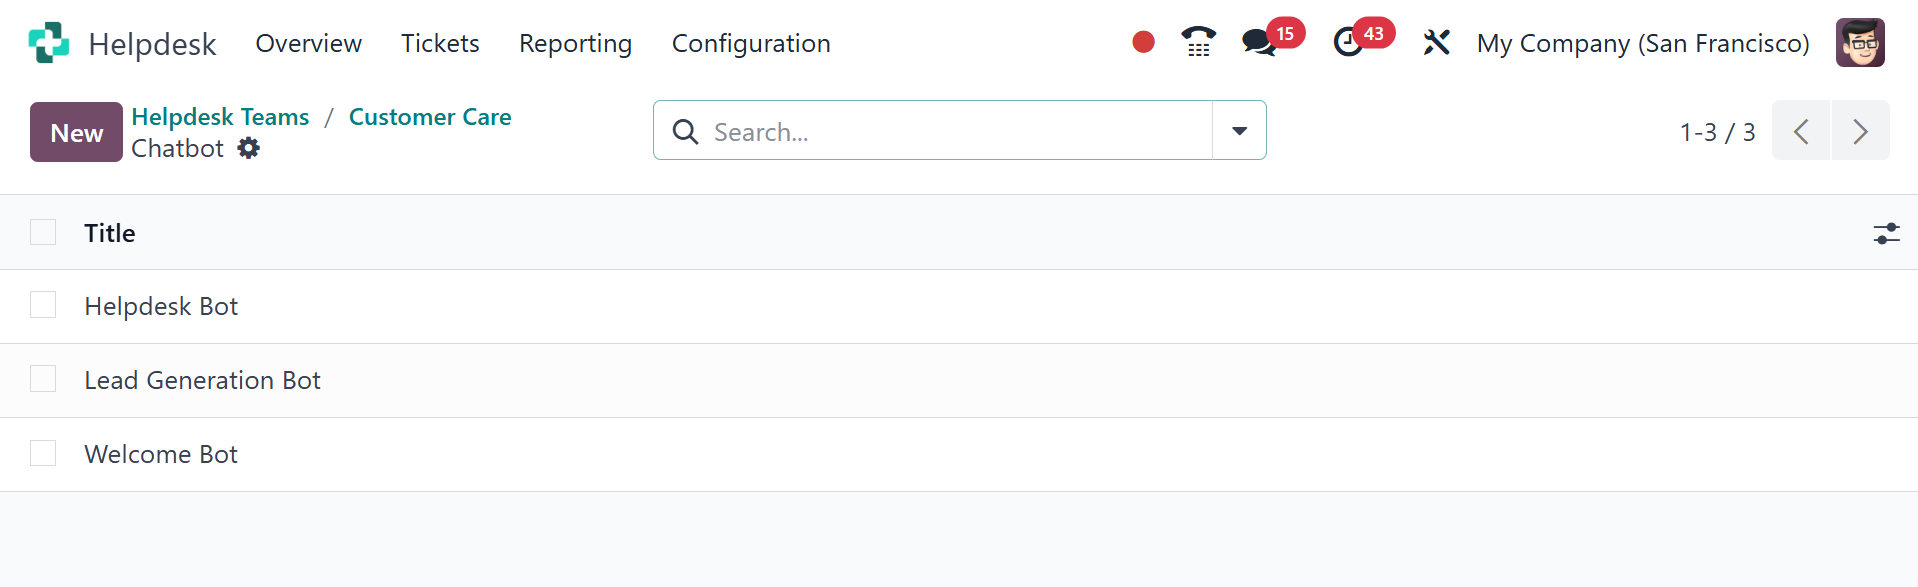The width and height of the screenshot is (1918, 587).
Task: Click the user avatar profile picture
Action: click(x=1860, y=43)
